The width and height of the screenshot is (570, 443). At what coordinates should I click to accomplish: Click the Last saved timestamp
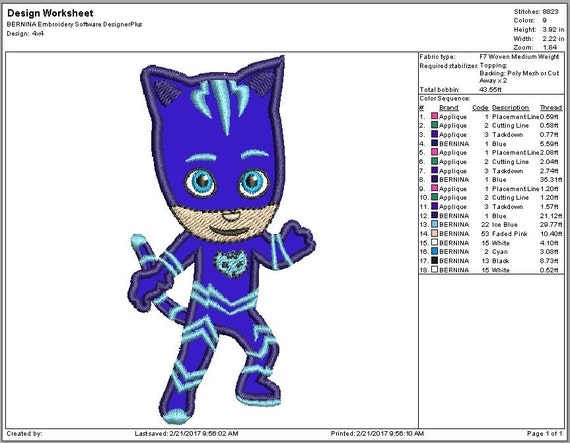click(x=186, y=434)
